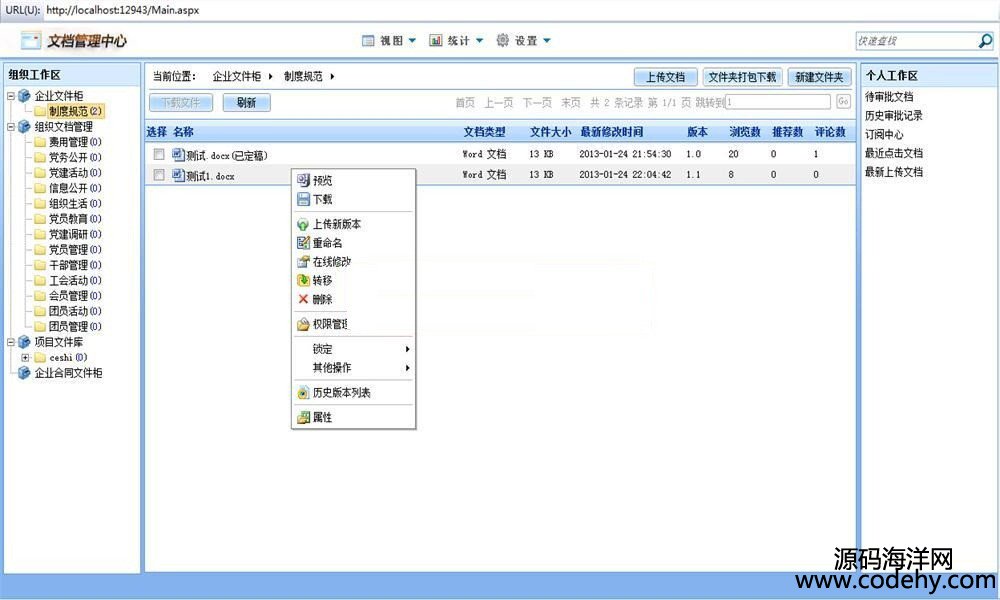The image size is (1000, 600).
Task: Collapse the 企业文件柜 tree node
Action: tap(11, 96)
